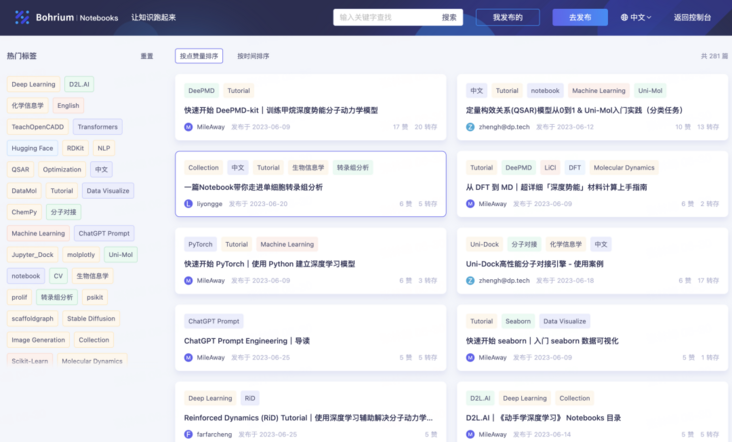Select the Data Visualize sidebar tag

[x=108, y=191]
